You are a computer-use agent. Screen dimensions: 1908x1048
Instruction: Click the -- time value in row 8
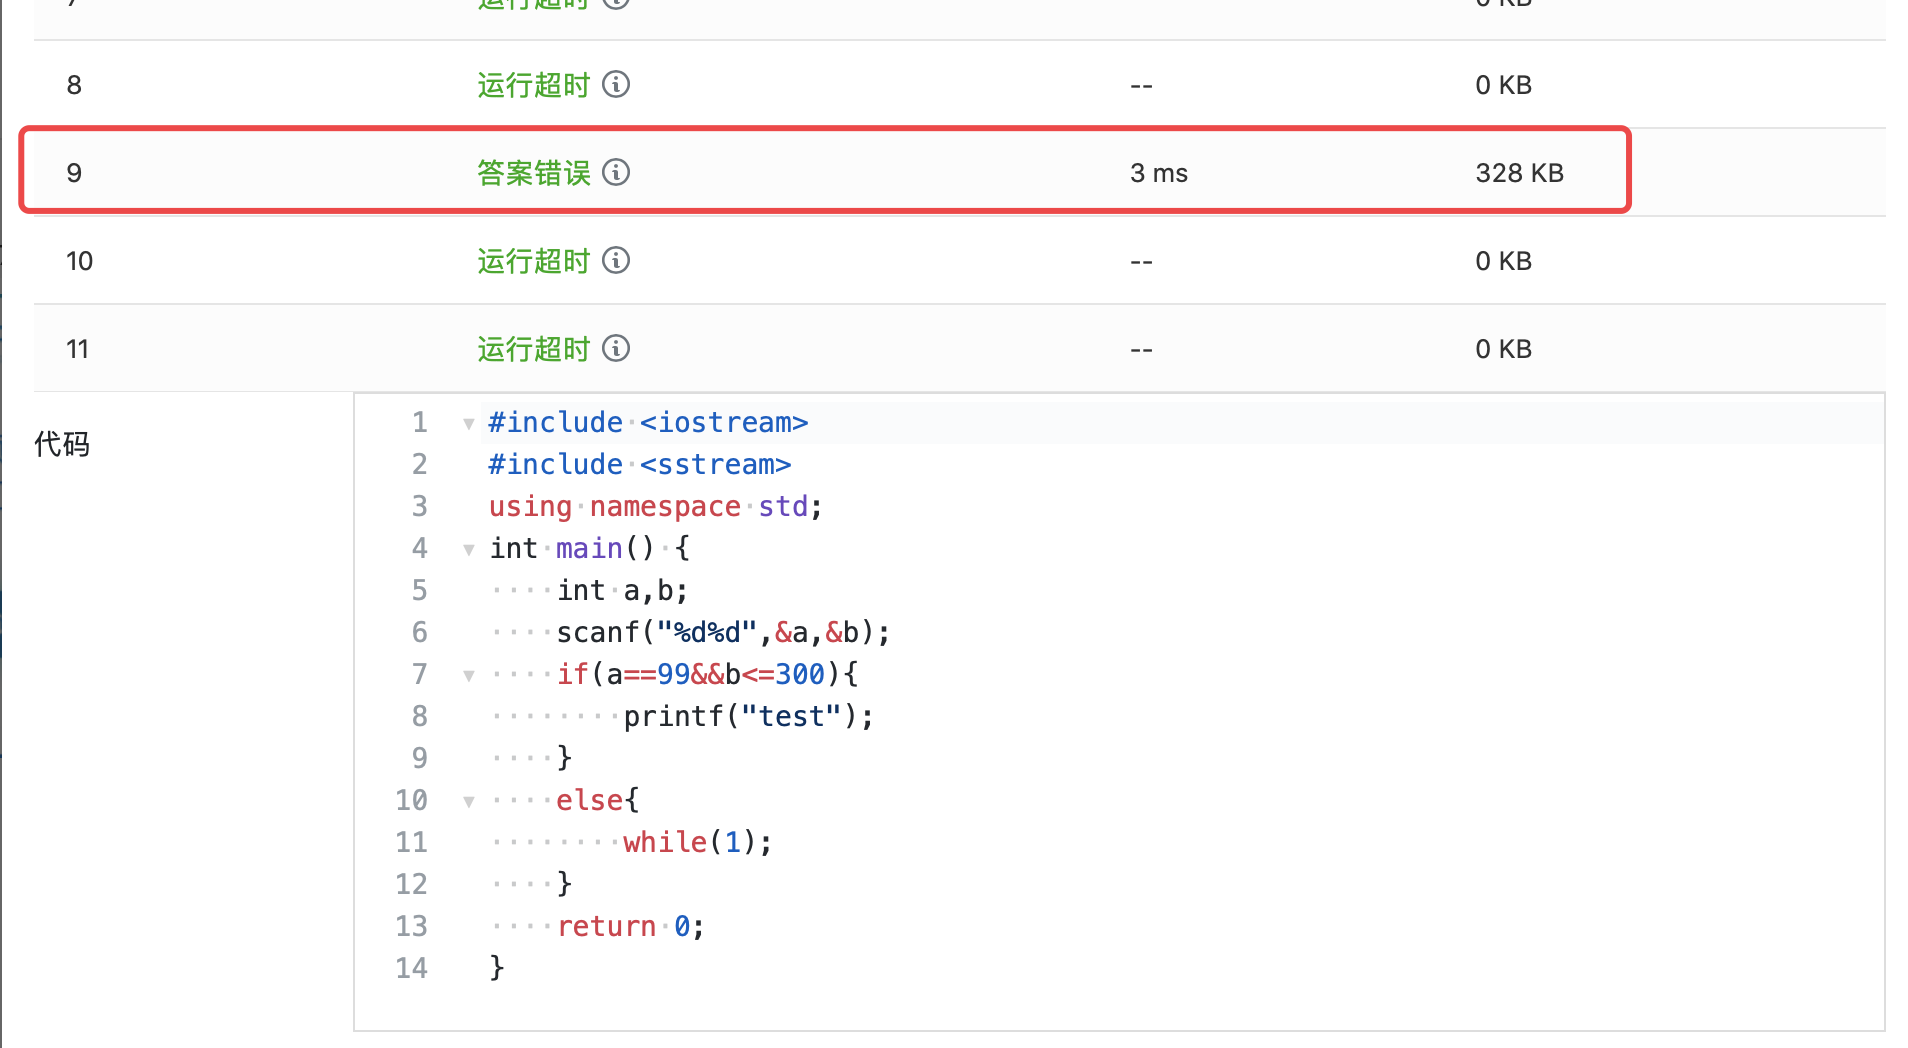[x=1141, y=87]
